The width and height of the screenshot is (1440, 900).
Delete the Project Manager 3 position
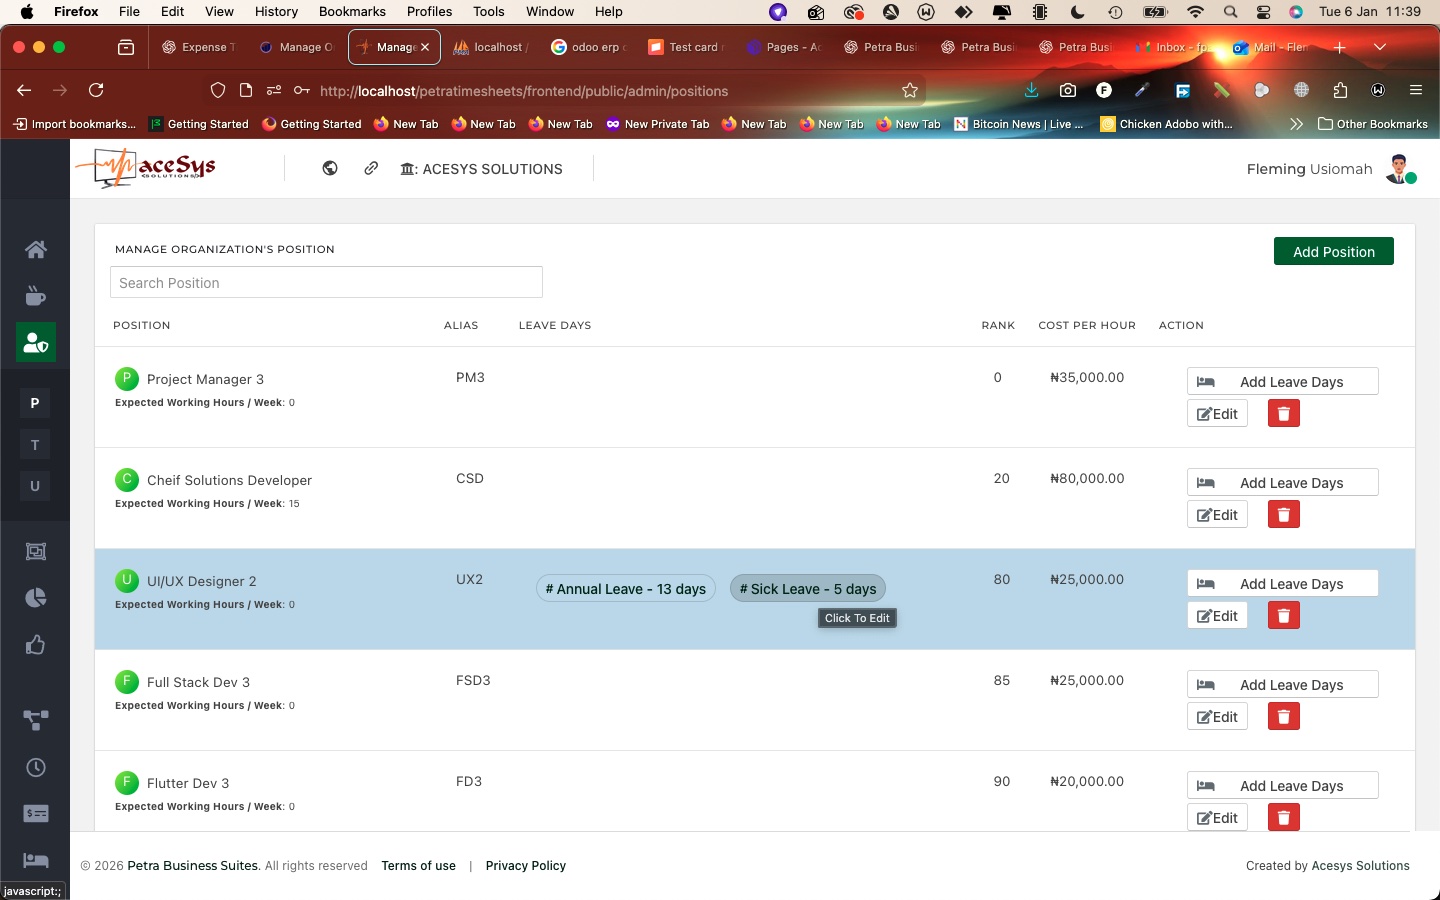(1283, 414)
